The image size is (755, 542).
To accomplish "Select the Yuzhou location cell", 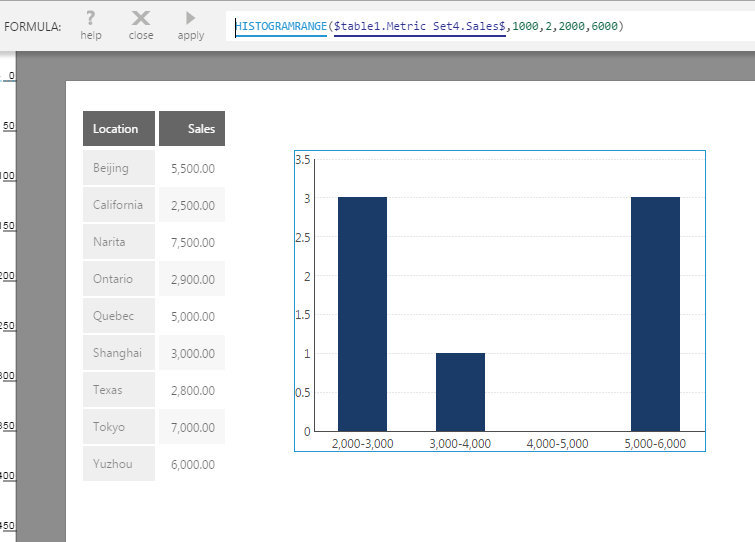I will click(x=118, y=464).
